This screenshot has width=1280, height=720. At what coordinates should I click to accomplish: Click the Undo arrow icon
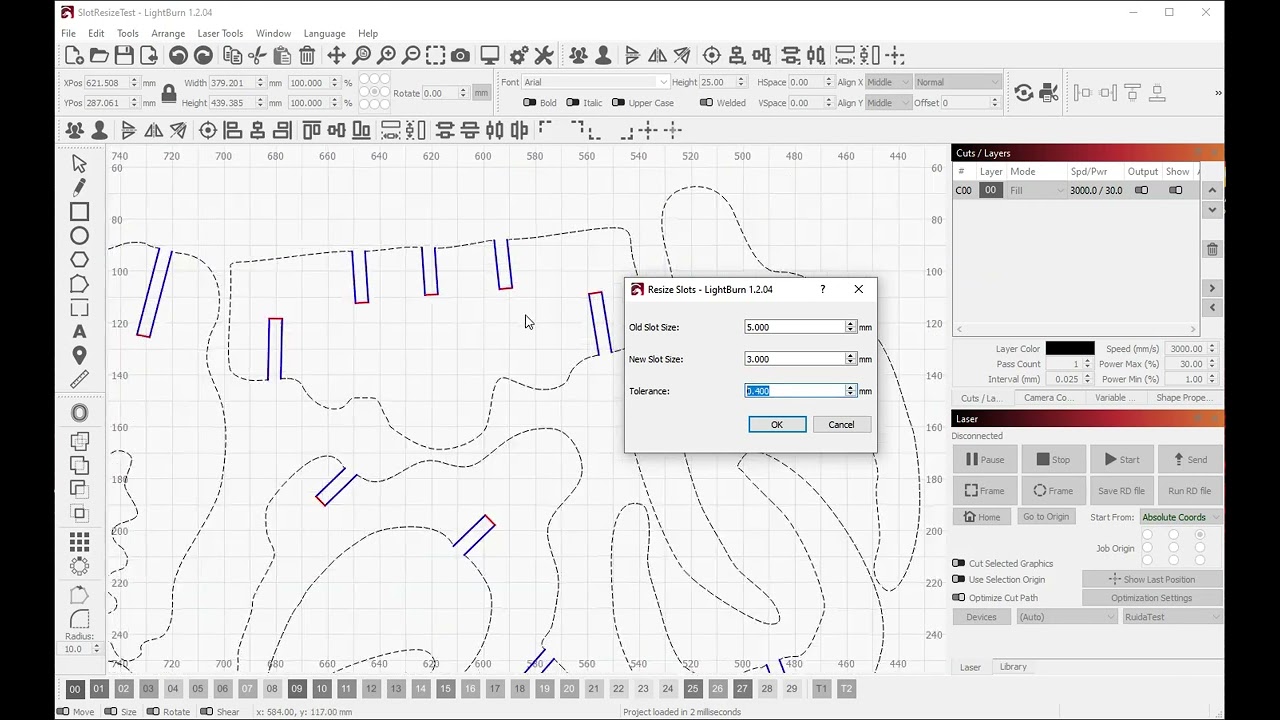pos(178,56)
